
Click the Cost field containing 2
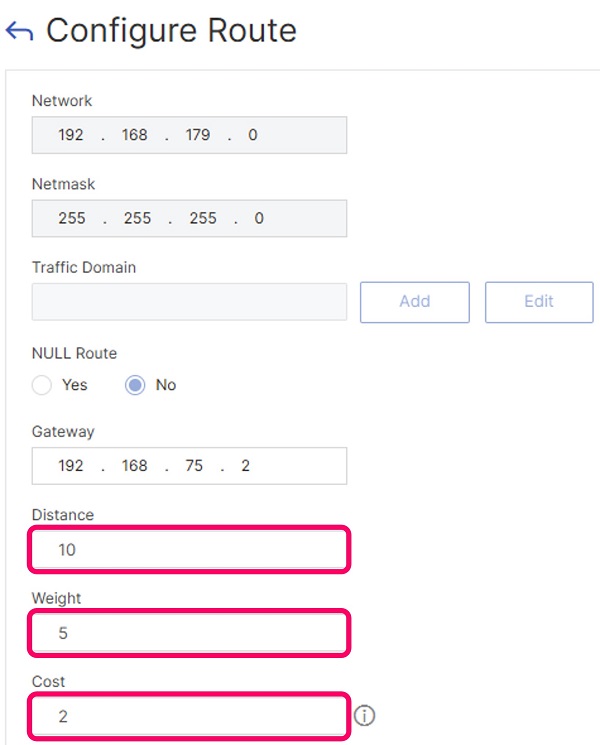point(189,716)
